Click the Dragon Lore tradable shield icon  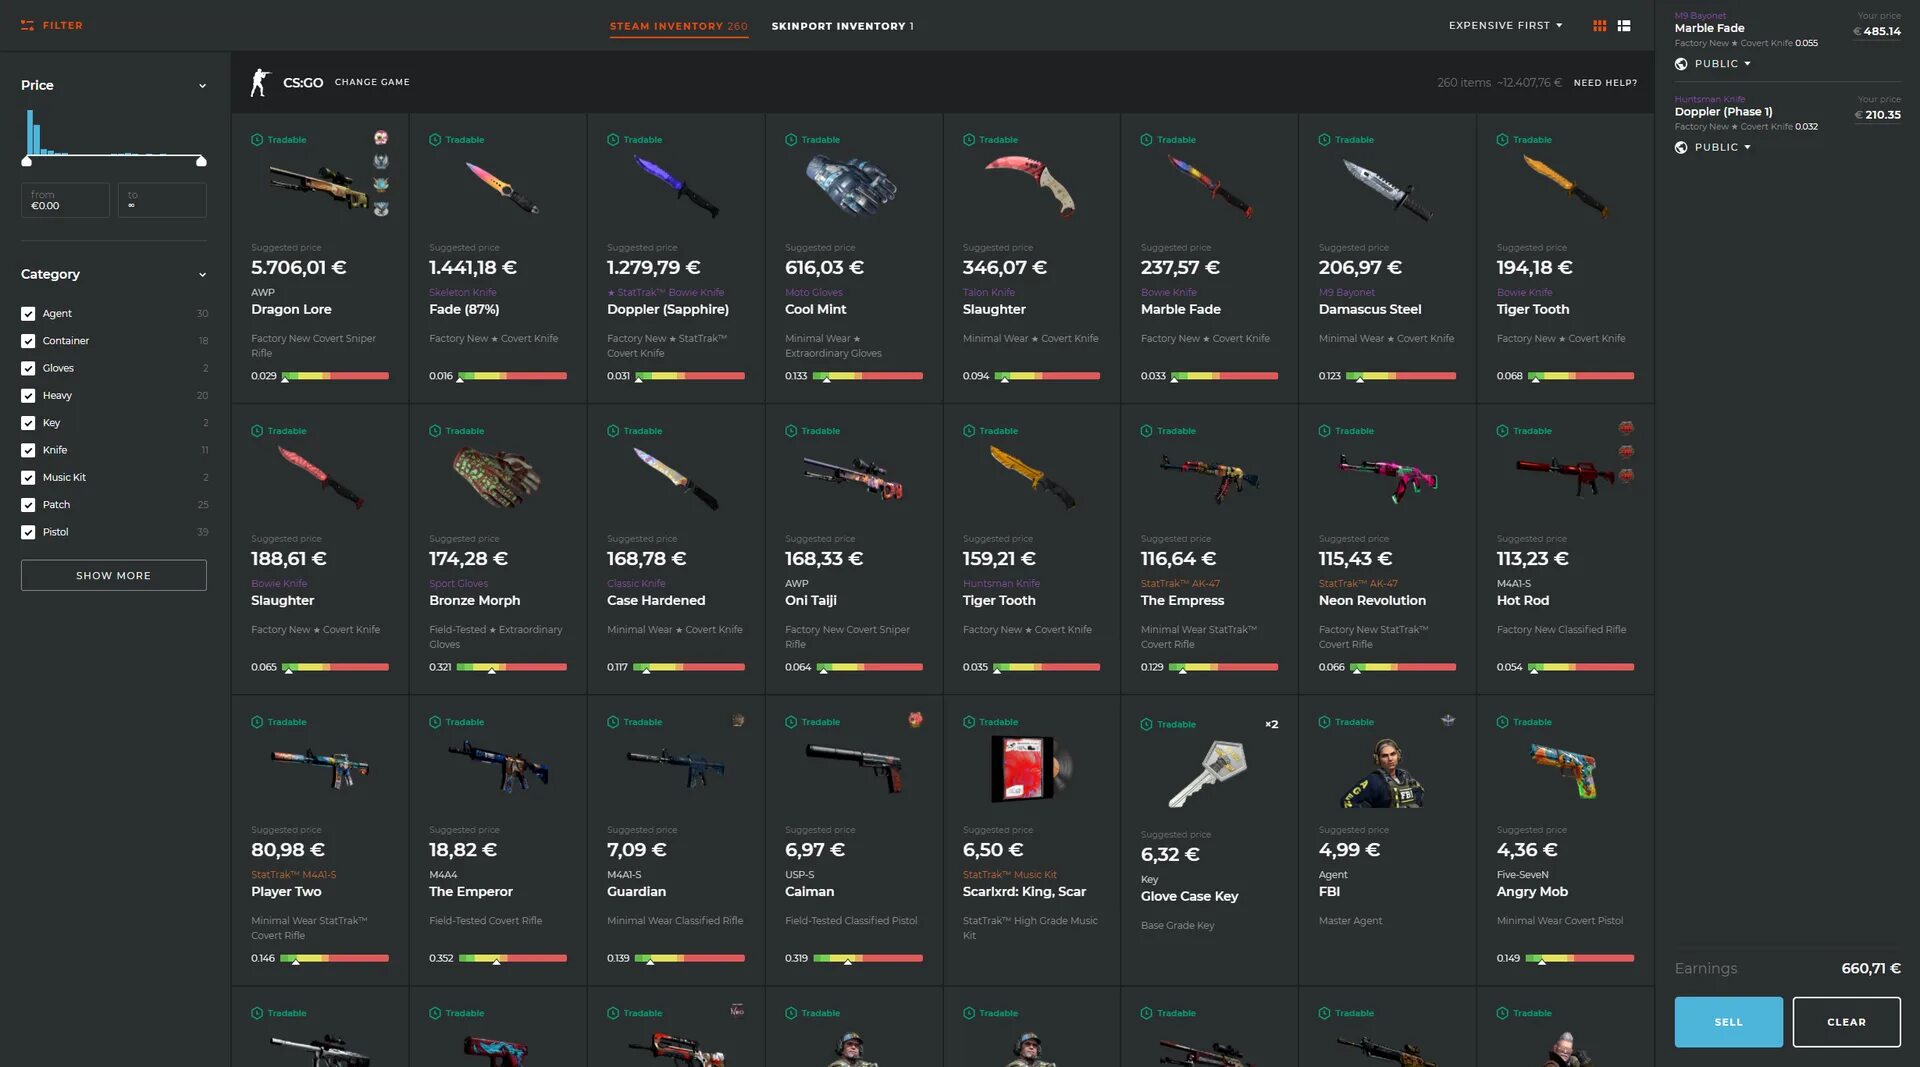tap(257, 139)
